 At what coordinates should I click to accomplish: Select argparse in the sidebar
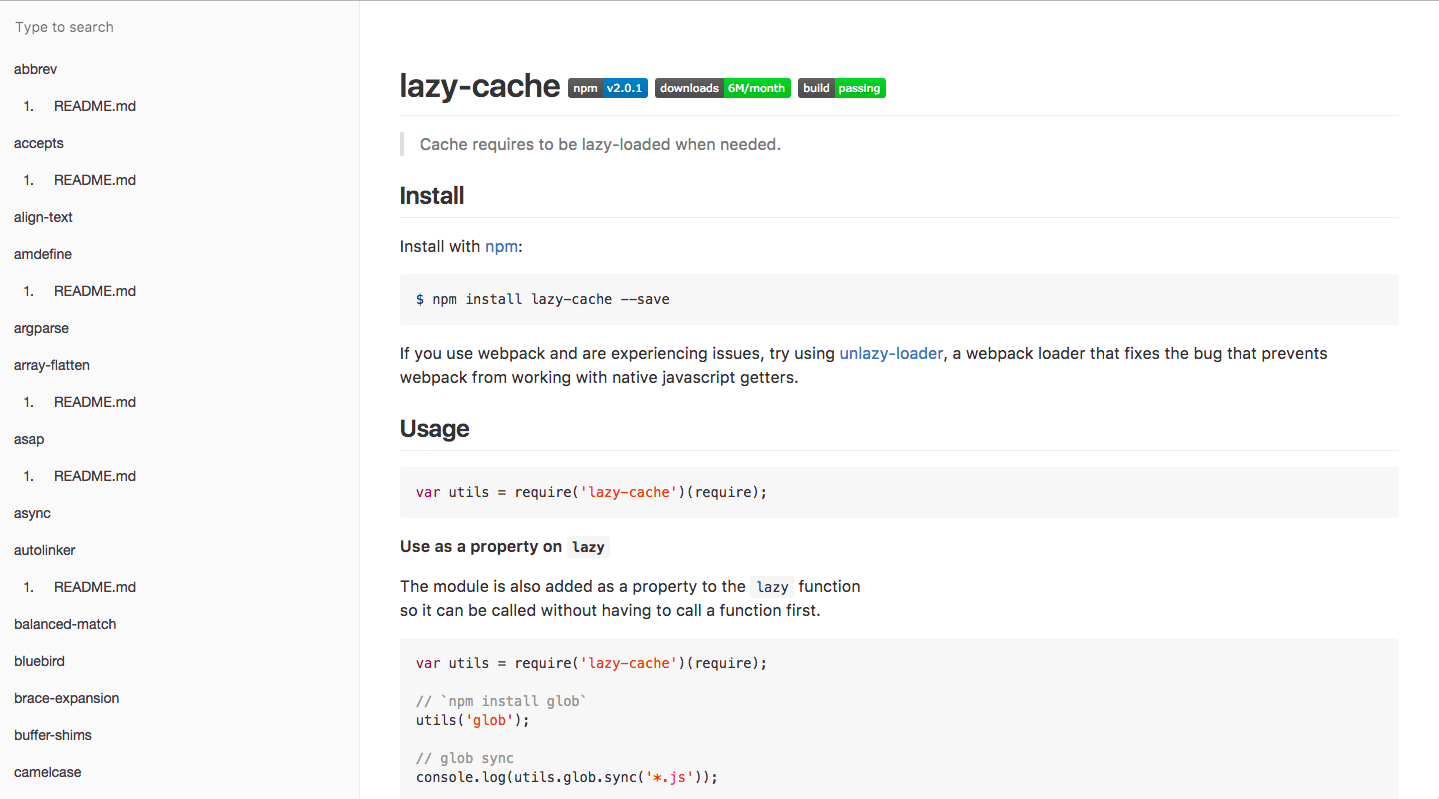[41, 328]
